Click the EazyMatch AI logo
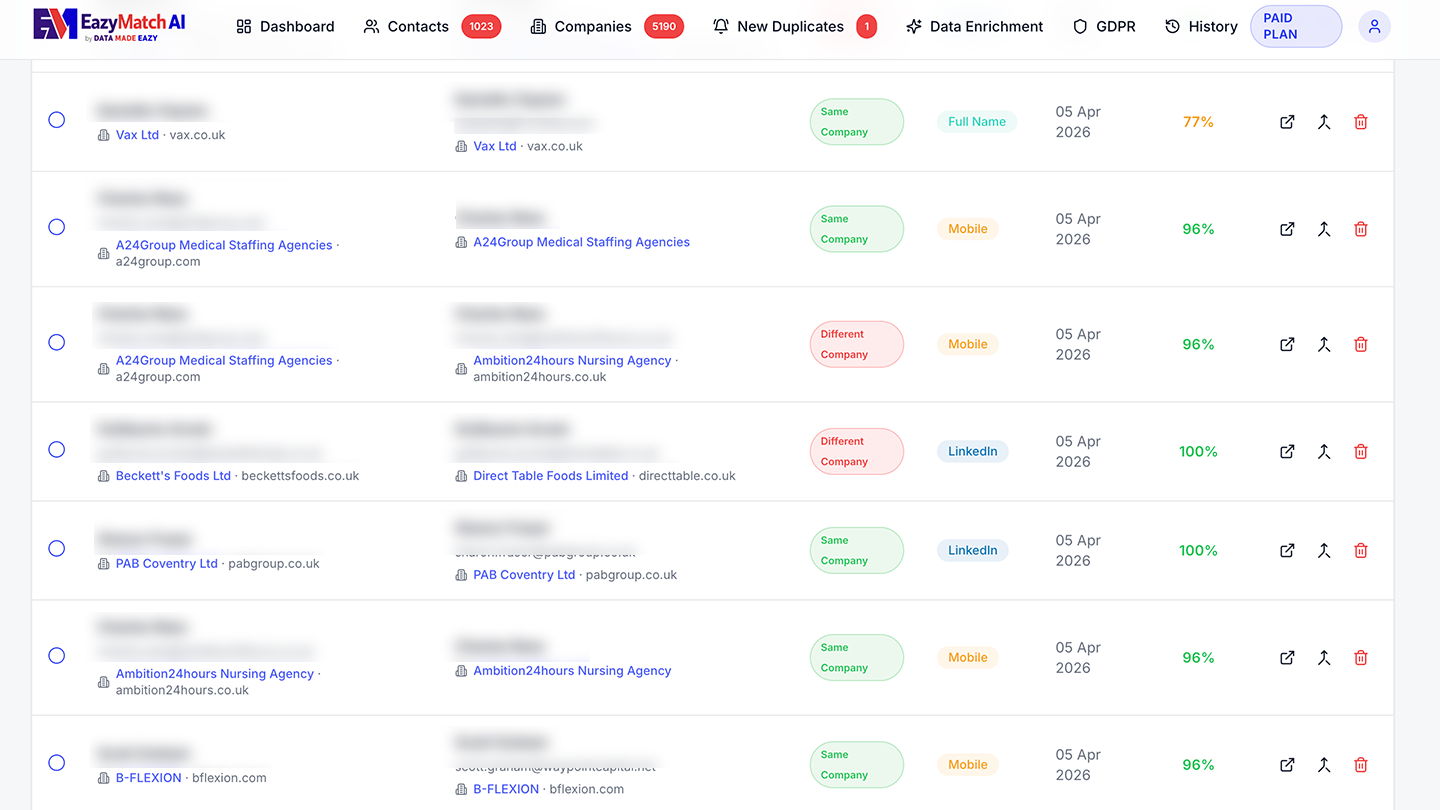 109,25
